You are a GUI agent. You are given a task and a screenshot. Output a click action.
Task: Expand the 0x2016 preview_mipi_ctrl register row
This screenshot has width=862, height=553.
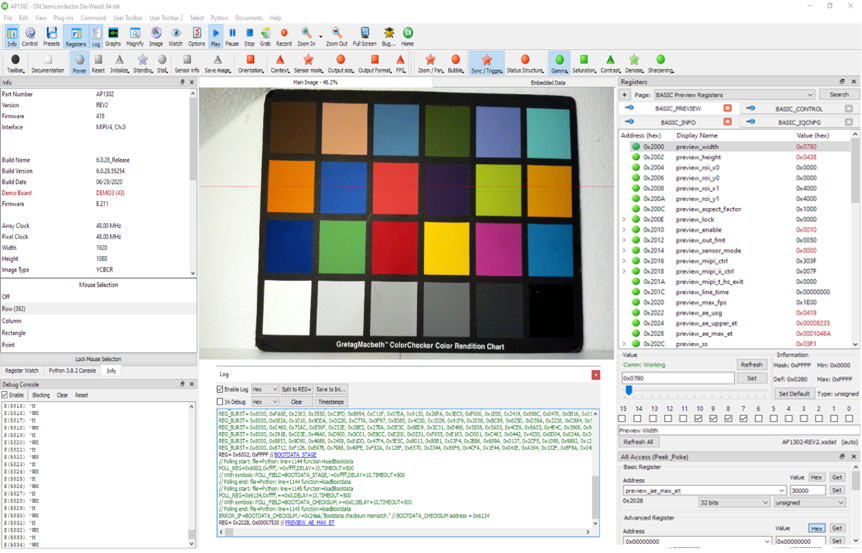pyautogui.click(x=624, y=261)
